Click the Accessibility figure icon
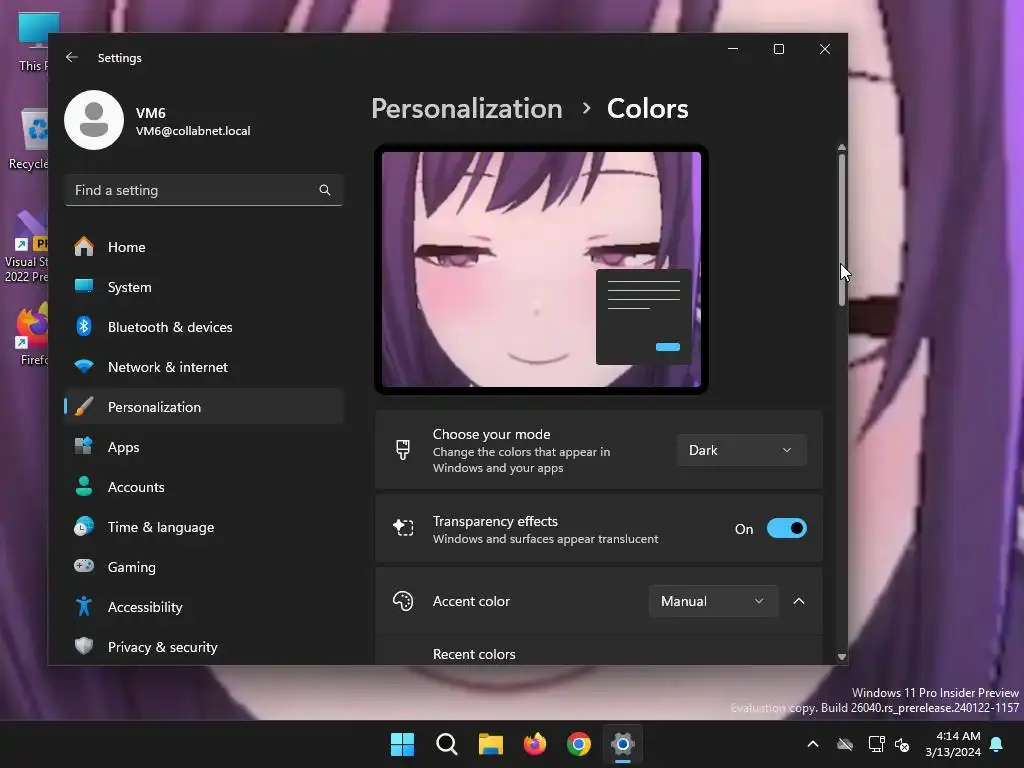Image resolution: width=1024 pixels, height=768 pixels. tap(84, 607)
